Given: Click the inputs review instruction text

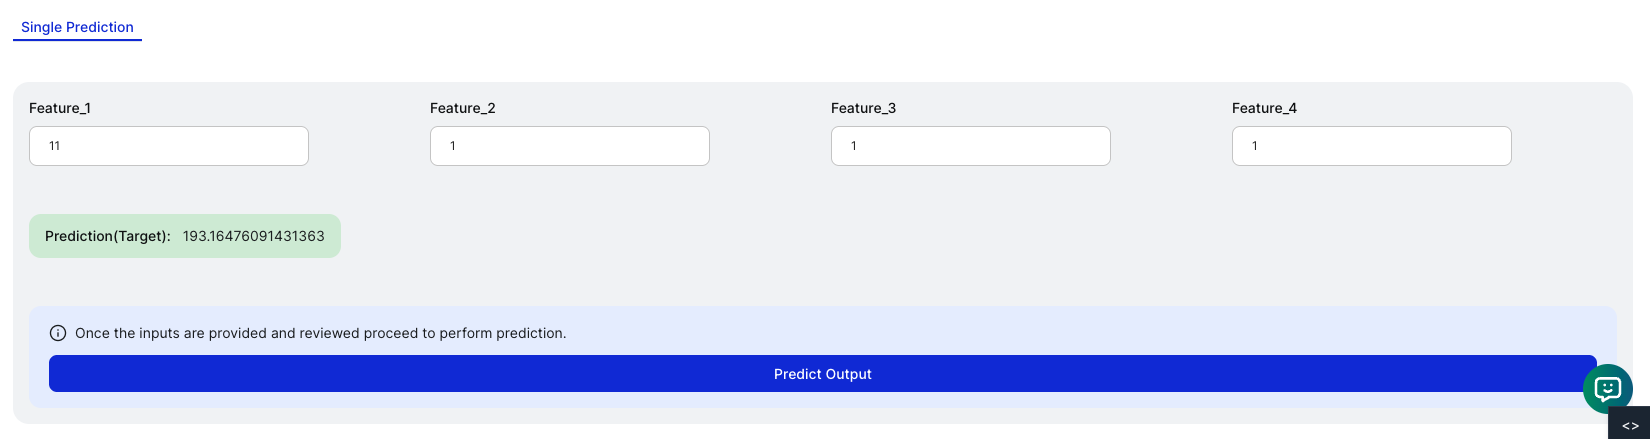Looking at the screenshot, I should pos(321,333).
